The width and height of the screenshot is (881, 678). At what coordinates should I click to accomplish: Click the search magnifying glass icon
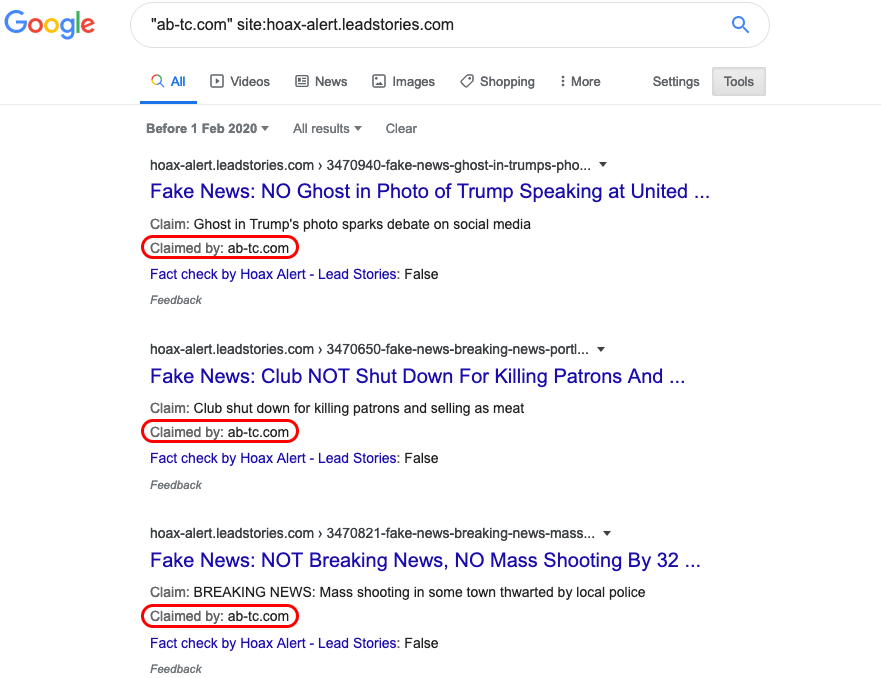coord(739,24)
